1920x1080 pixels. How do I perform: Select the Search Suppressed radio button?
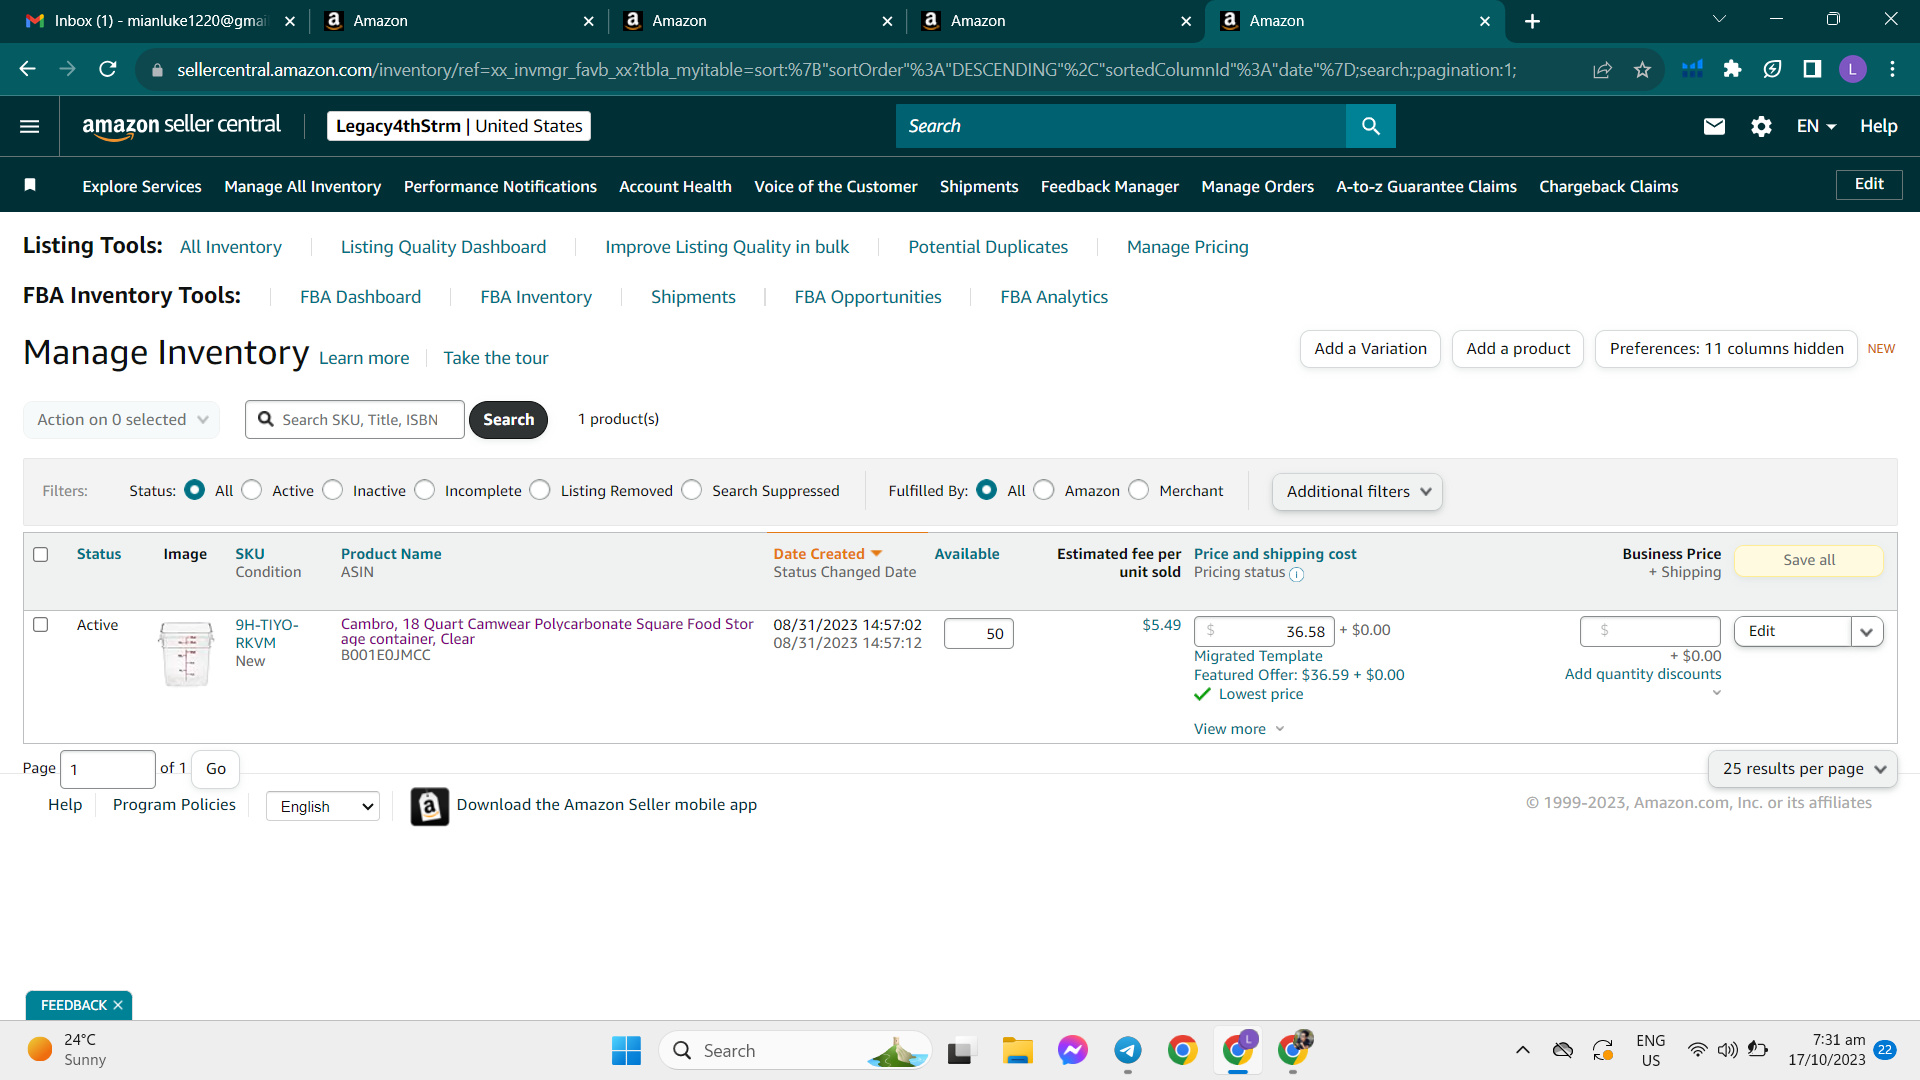[x=692, y=490]
